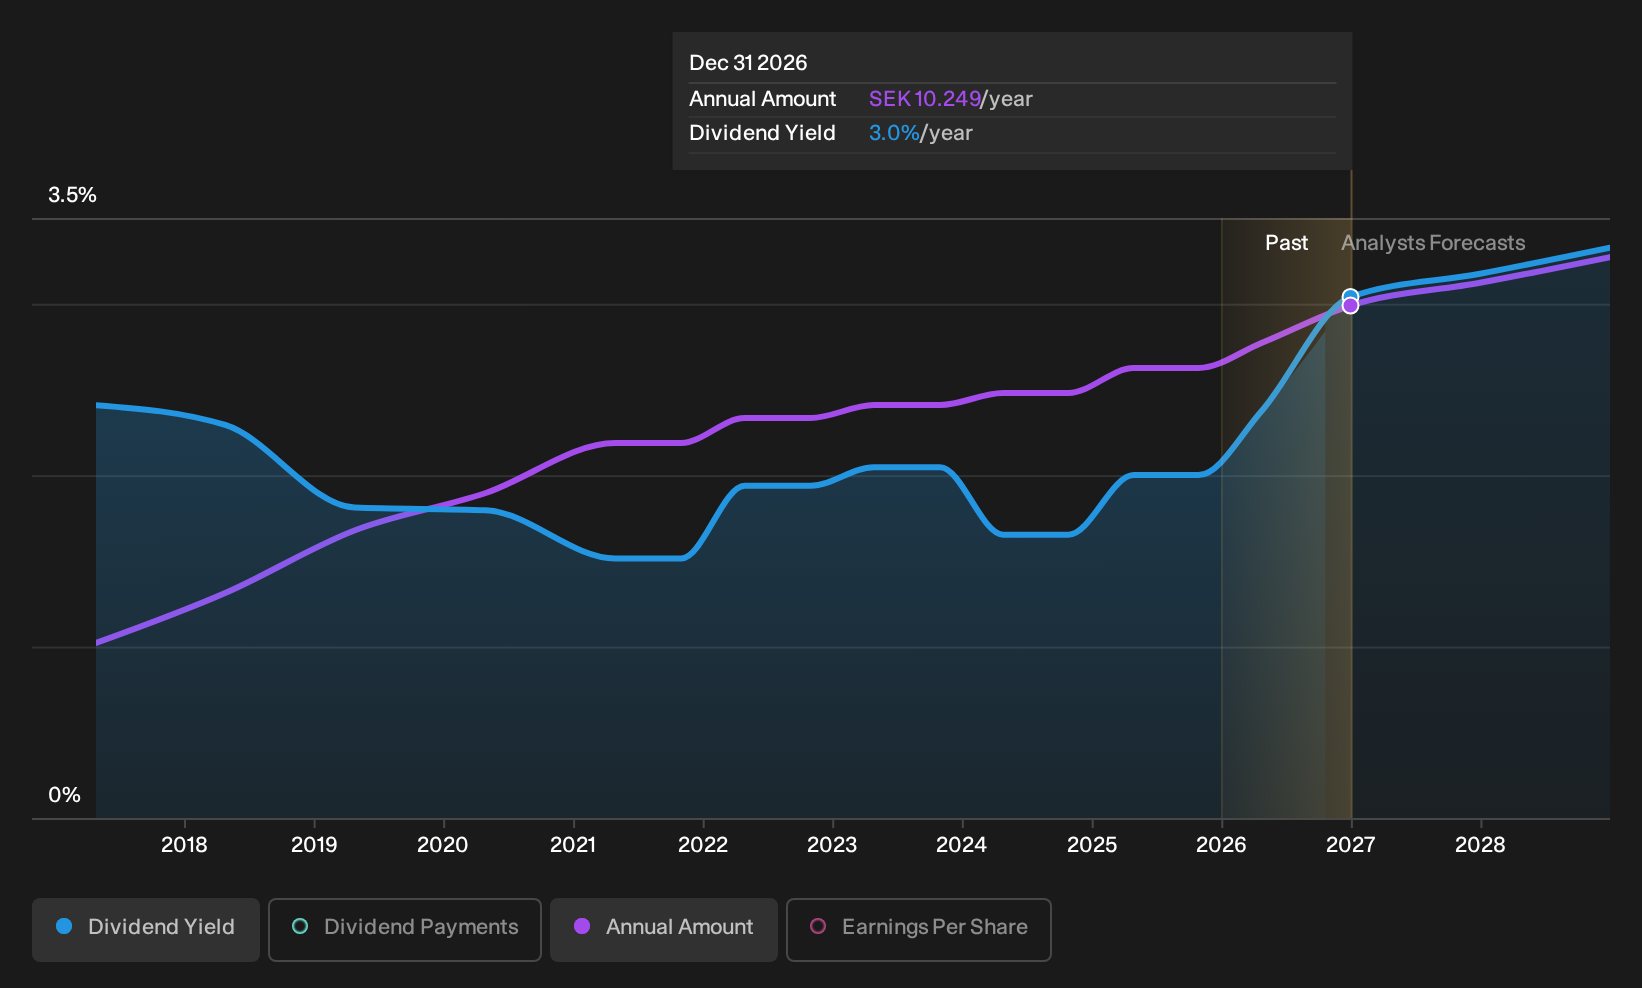1642x988 pixels.
Task: Click the Annual Amount label in tooltip
Action: [x=762, y=99]
